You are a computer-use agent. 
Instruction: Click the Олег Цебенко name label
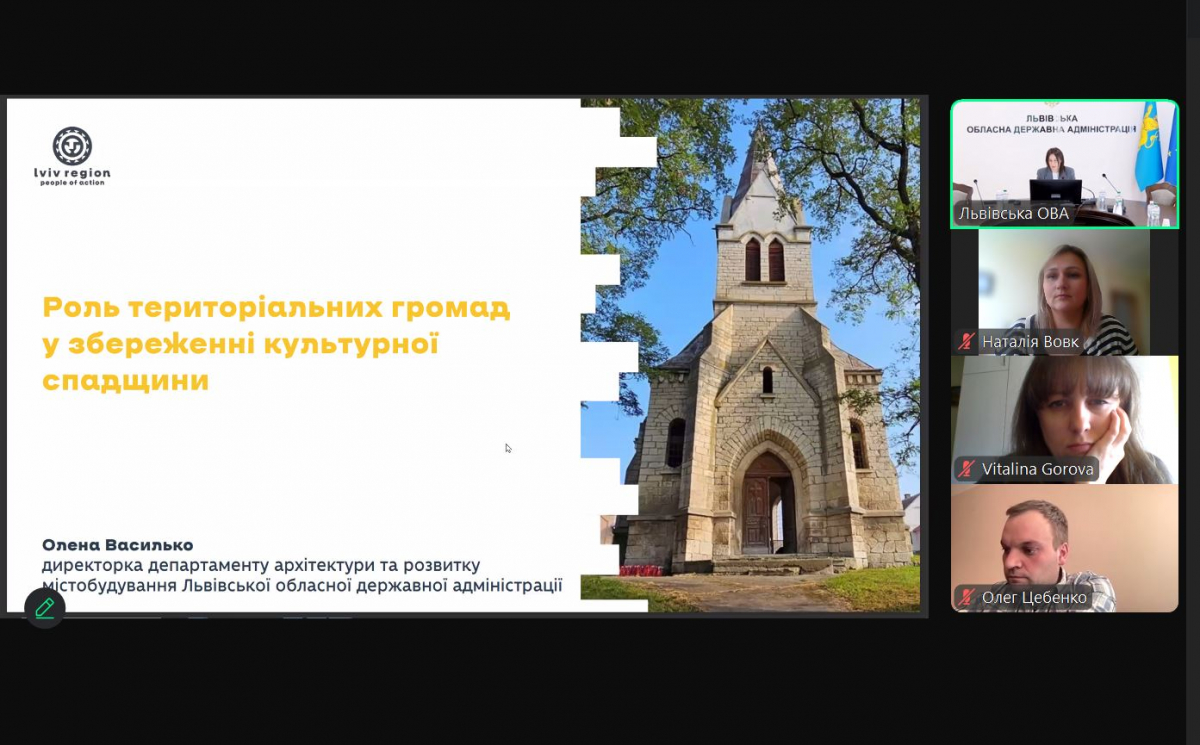[x=1033, y=598]
